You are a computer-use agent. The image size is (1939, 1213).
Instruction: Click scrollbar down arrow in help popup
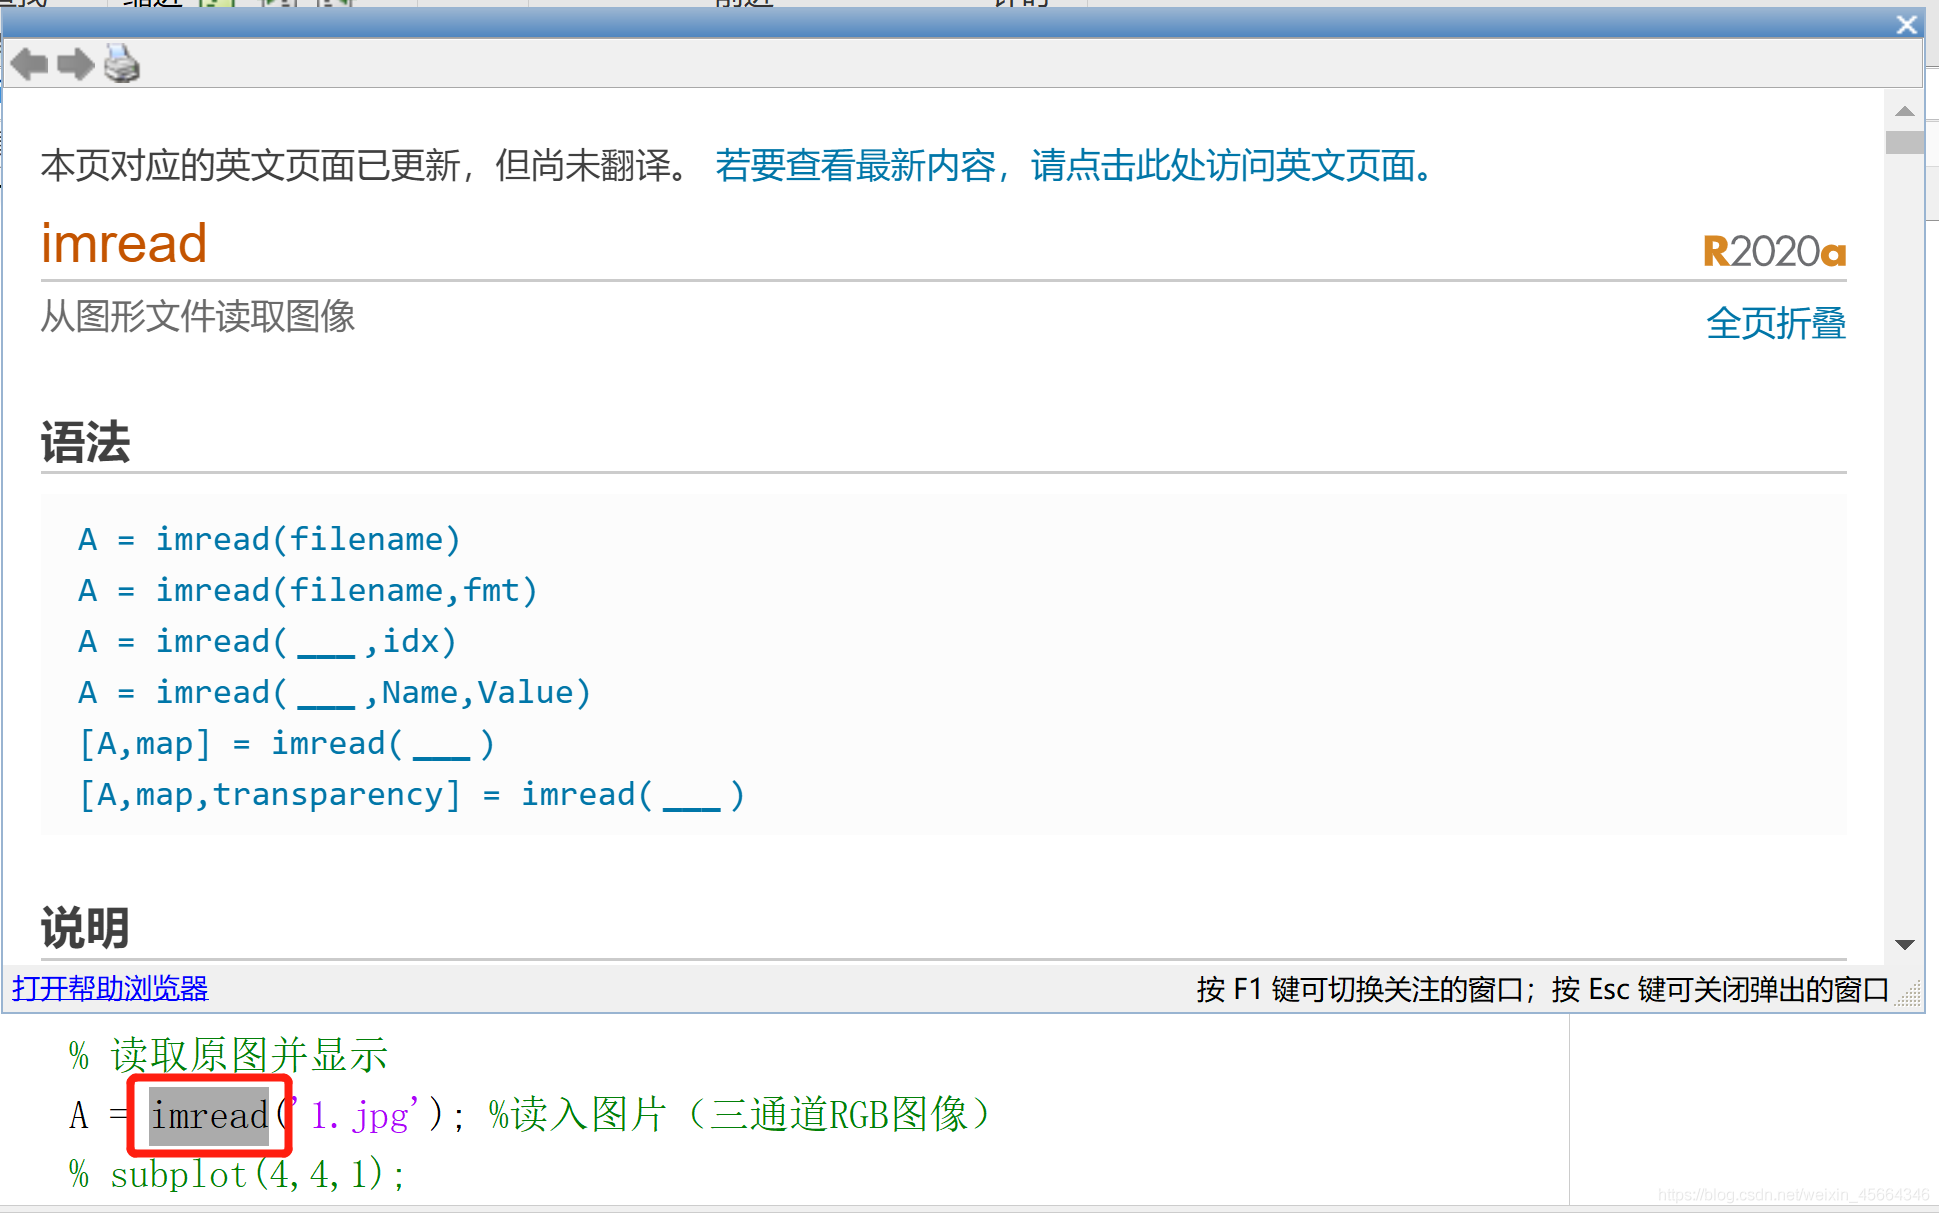1904,944
